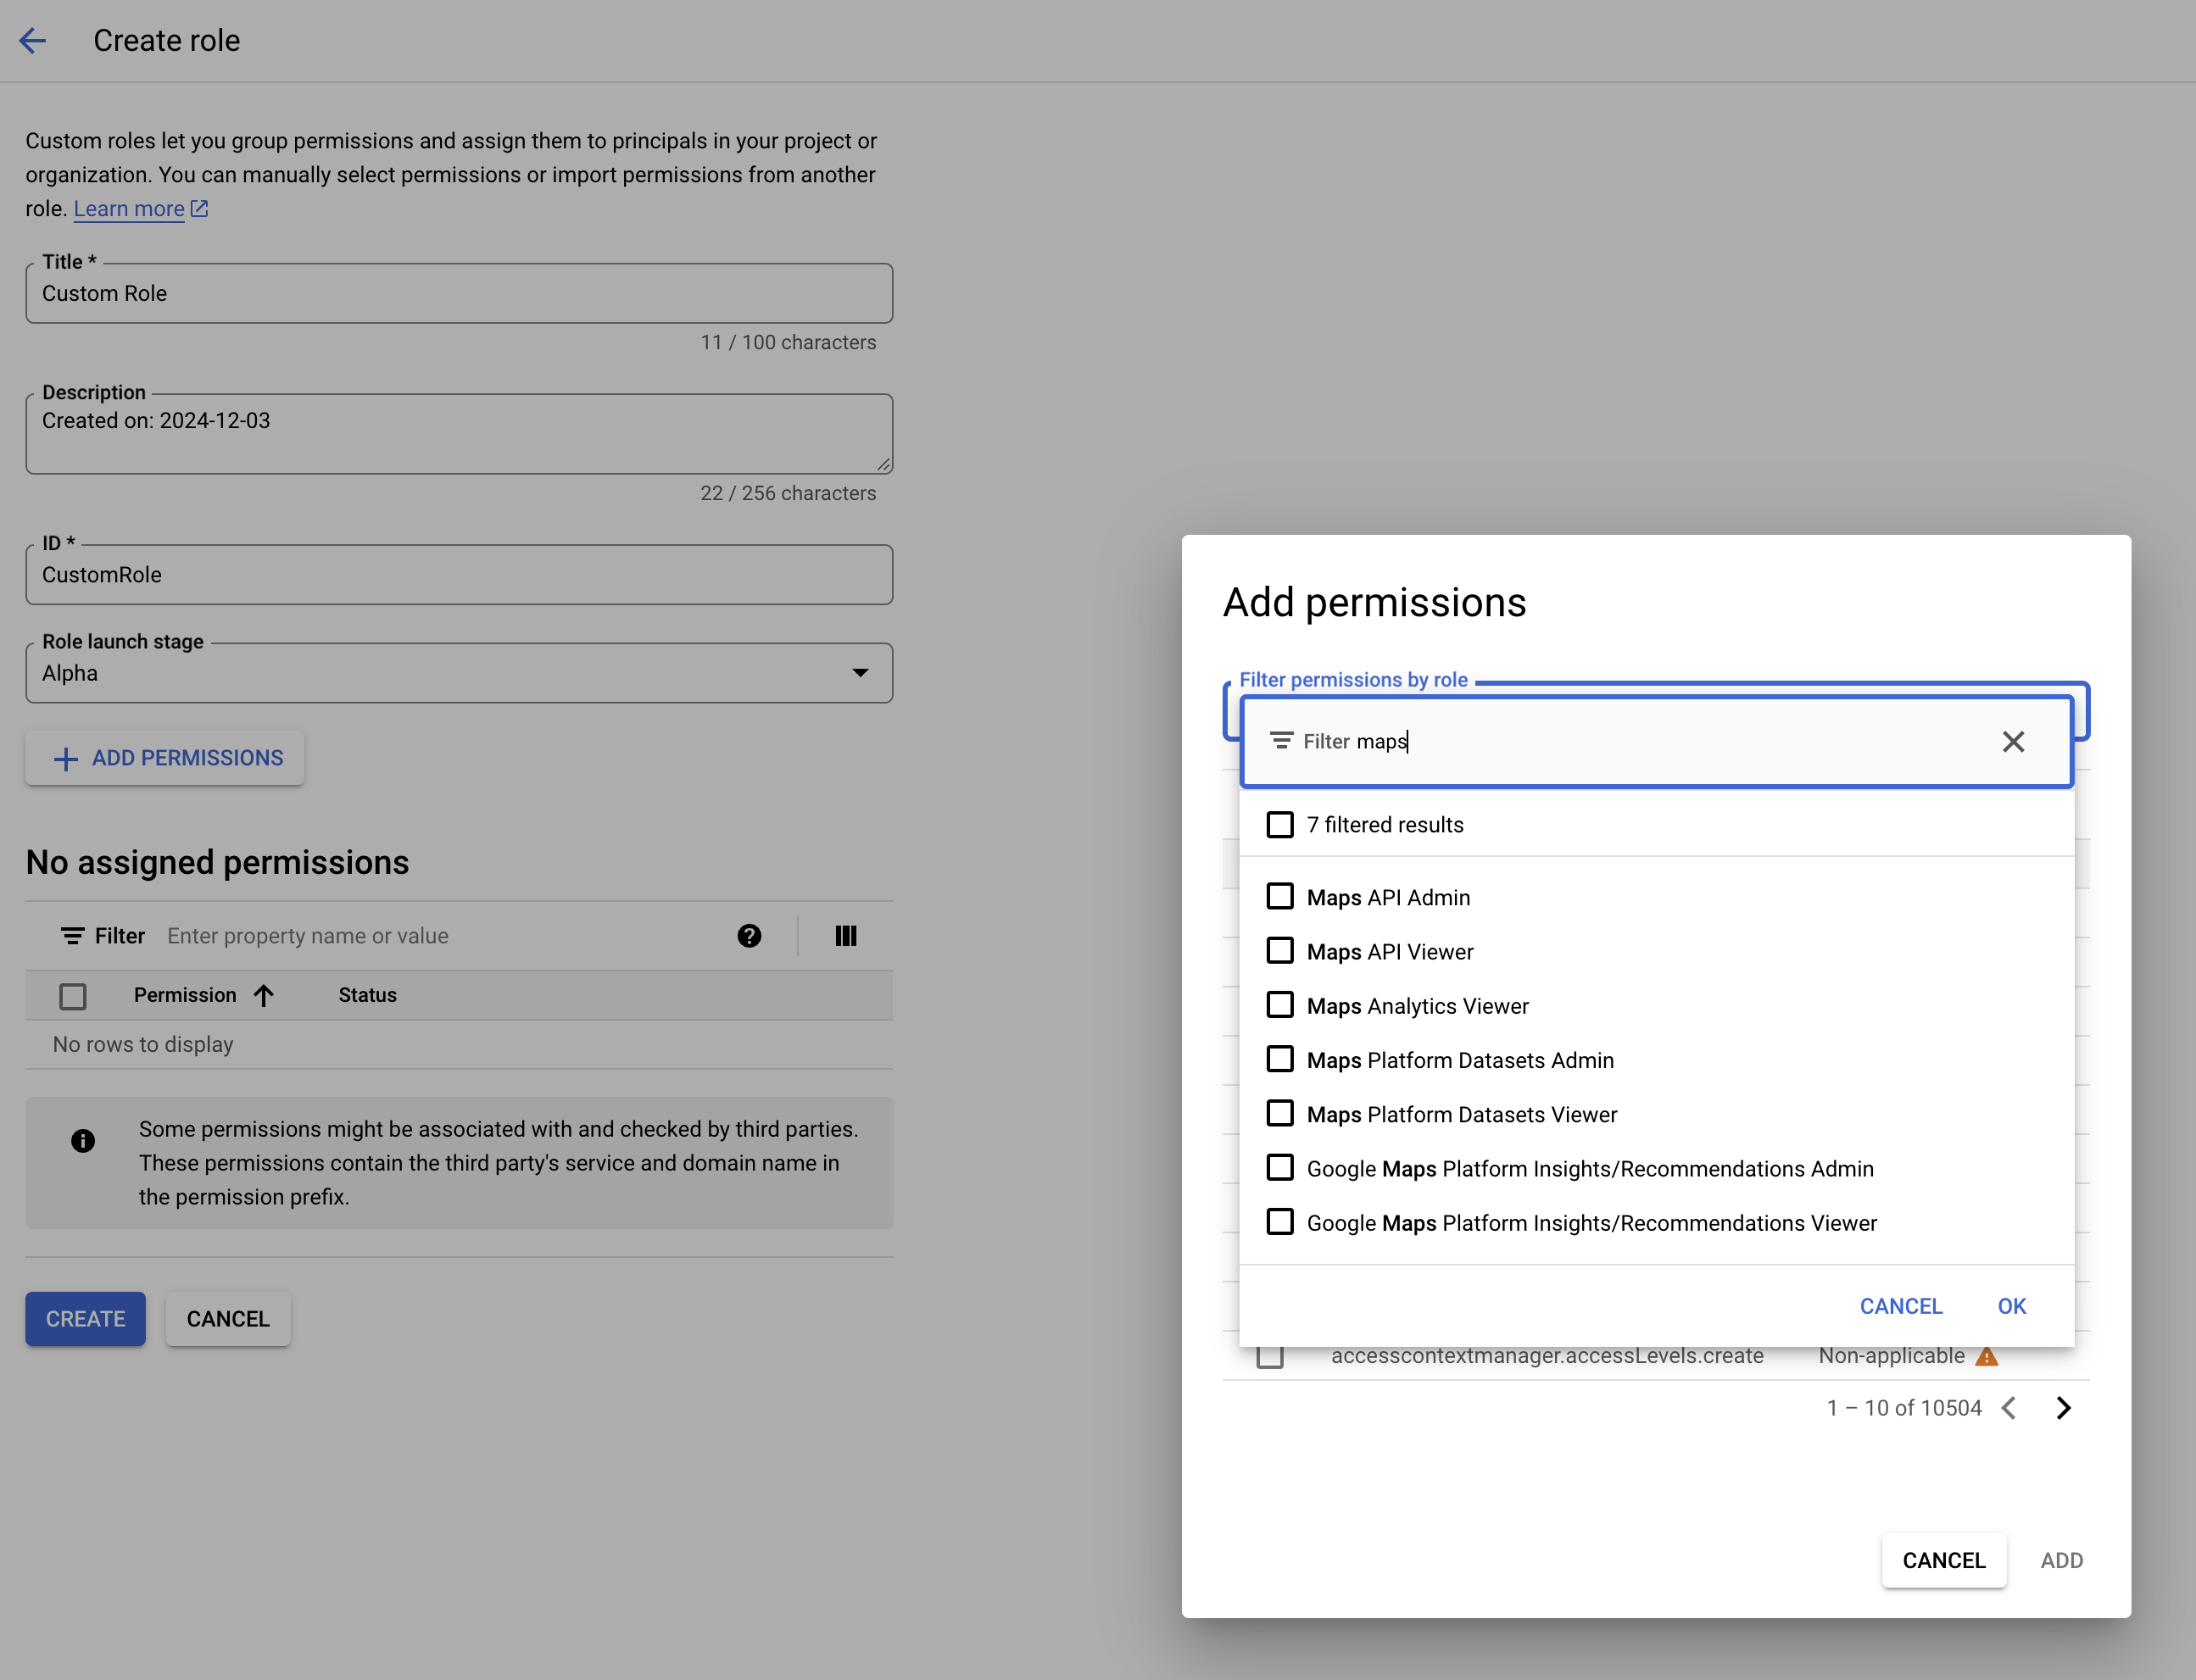
Task: Select the Learn more hyperlink
Action: (x=131, y=209)
